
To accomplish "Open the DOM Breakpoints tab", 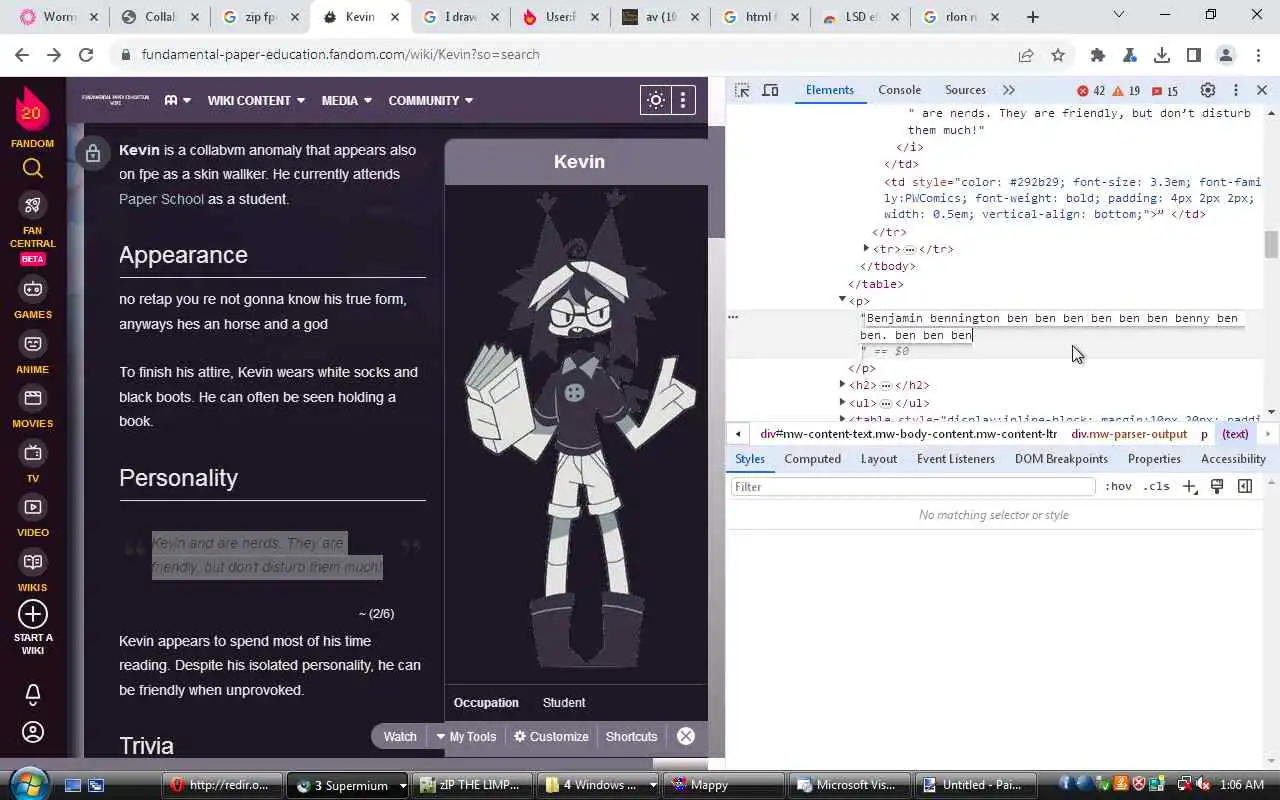I will coord(1061,459).
